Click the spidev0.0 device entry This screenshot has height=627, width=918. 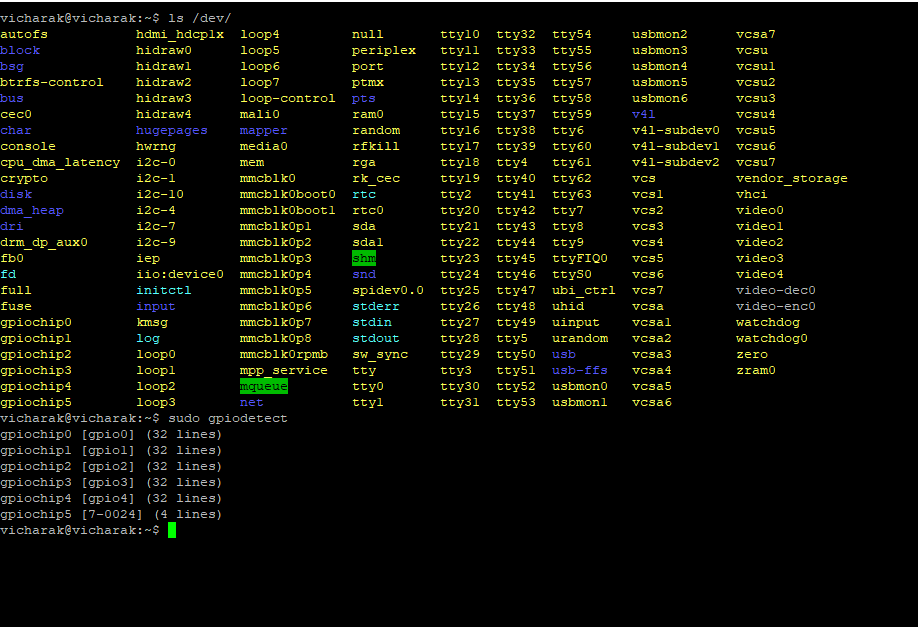pyautogui.click(x=387, y=290)
